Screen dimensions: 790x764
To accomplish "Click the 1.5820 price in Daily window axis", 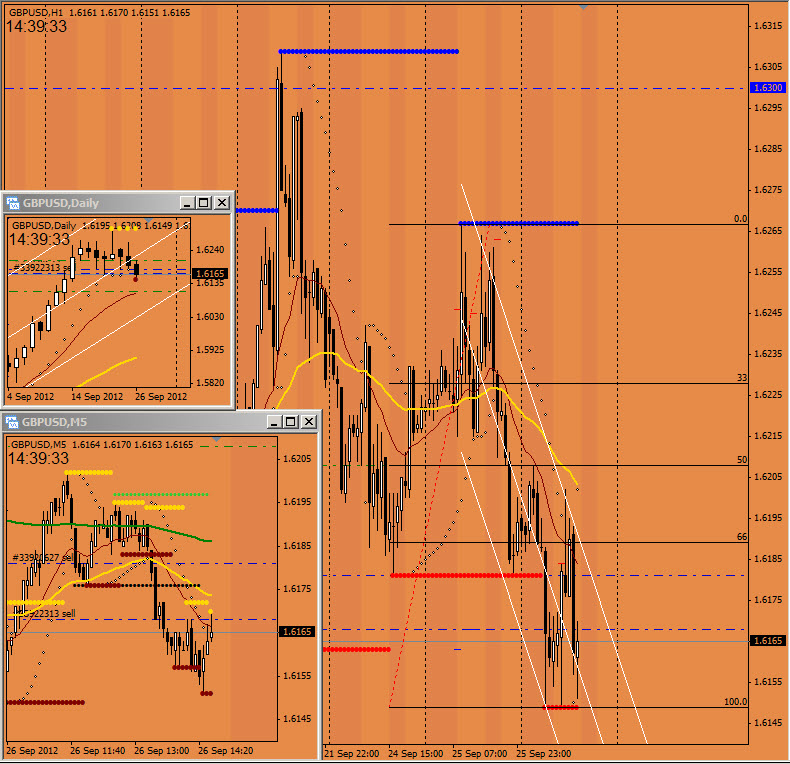I will 210,383.
